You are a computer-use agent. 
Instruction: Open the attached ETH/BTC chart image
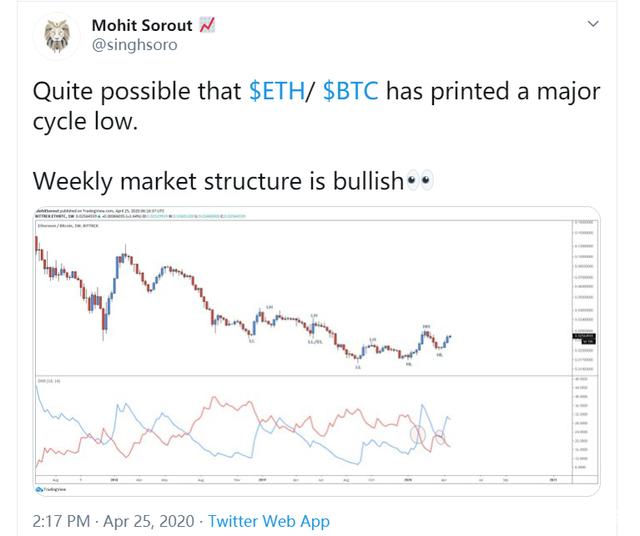point(316,351)
